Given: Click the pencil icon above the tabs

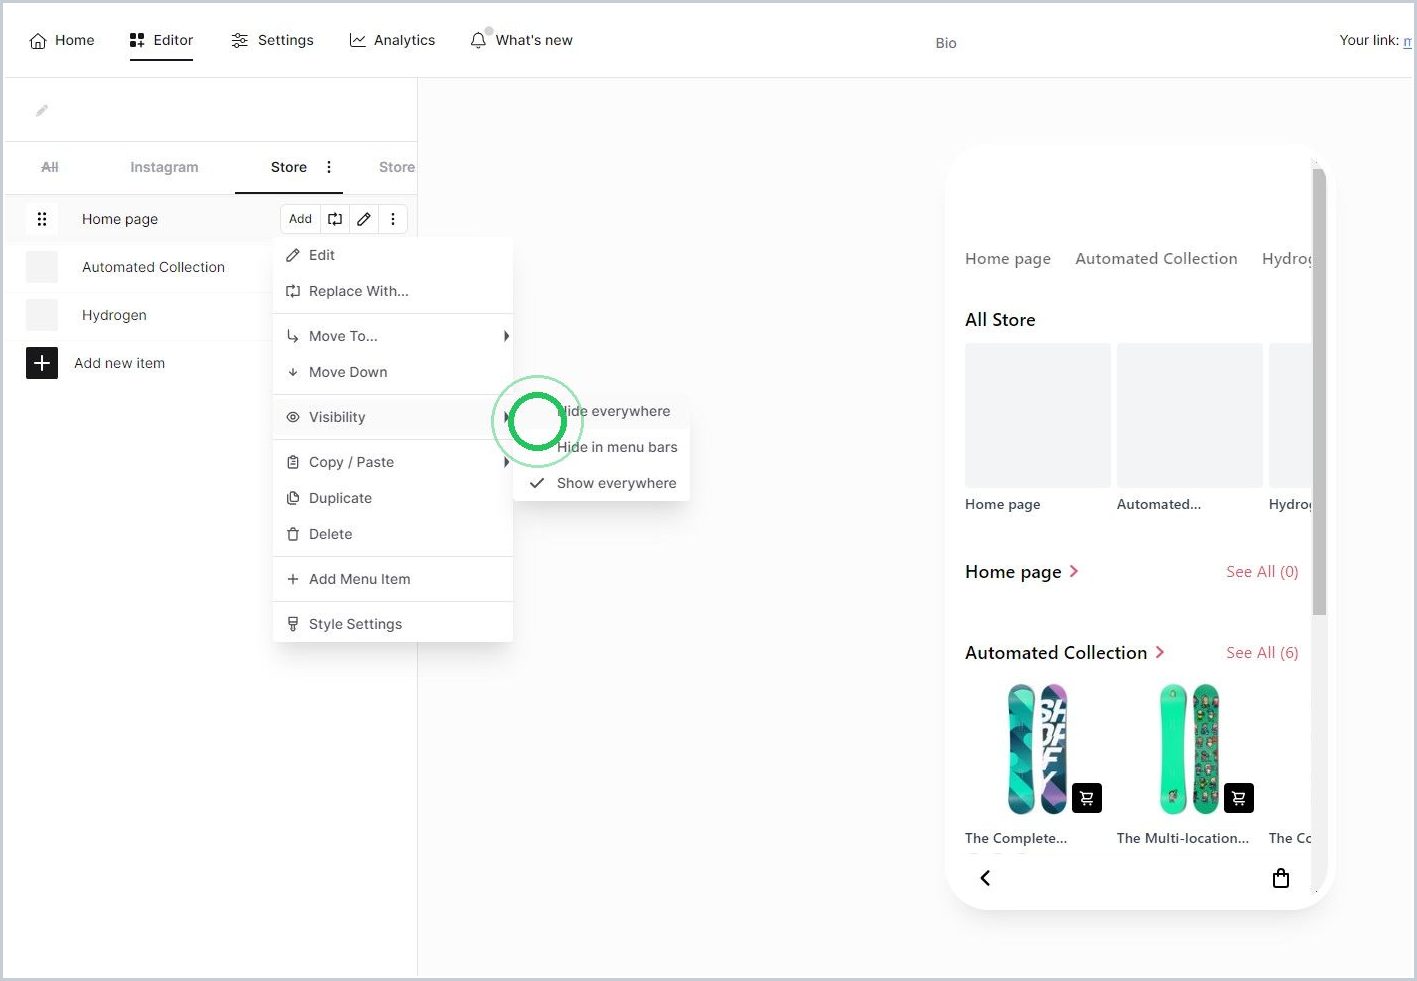Looking at the screenshot, I should 42,111.
